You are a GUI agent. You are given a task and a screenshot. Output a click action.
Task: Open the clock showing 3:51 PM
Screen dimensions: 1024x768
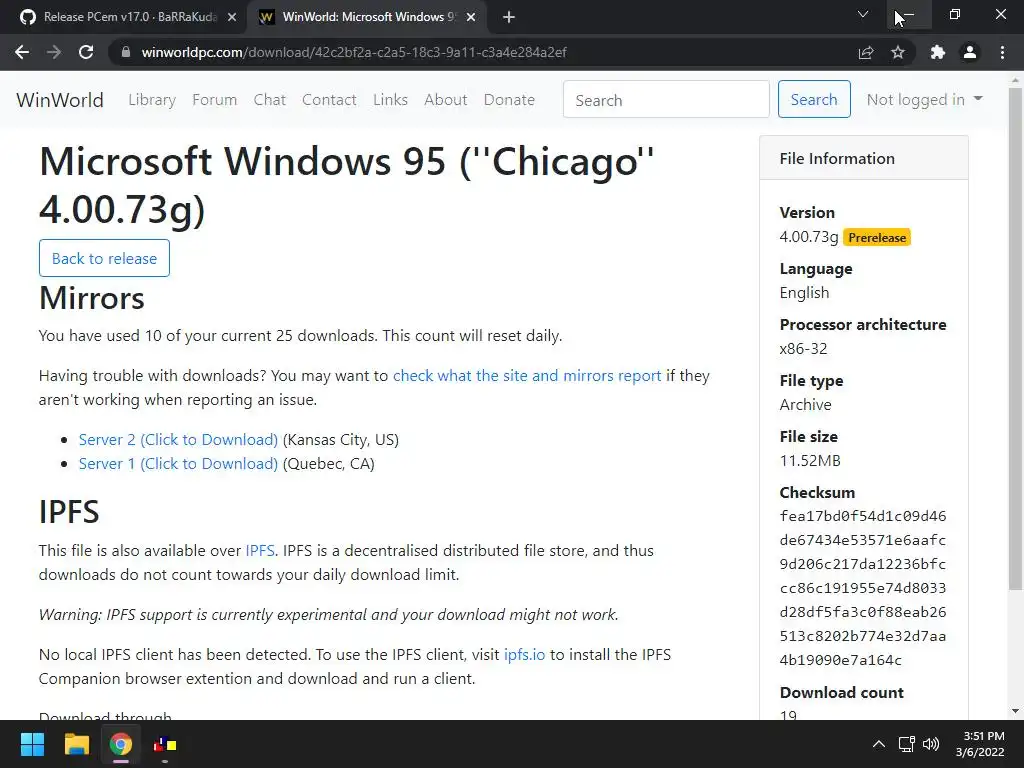coord(980,744)
